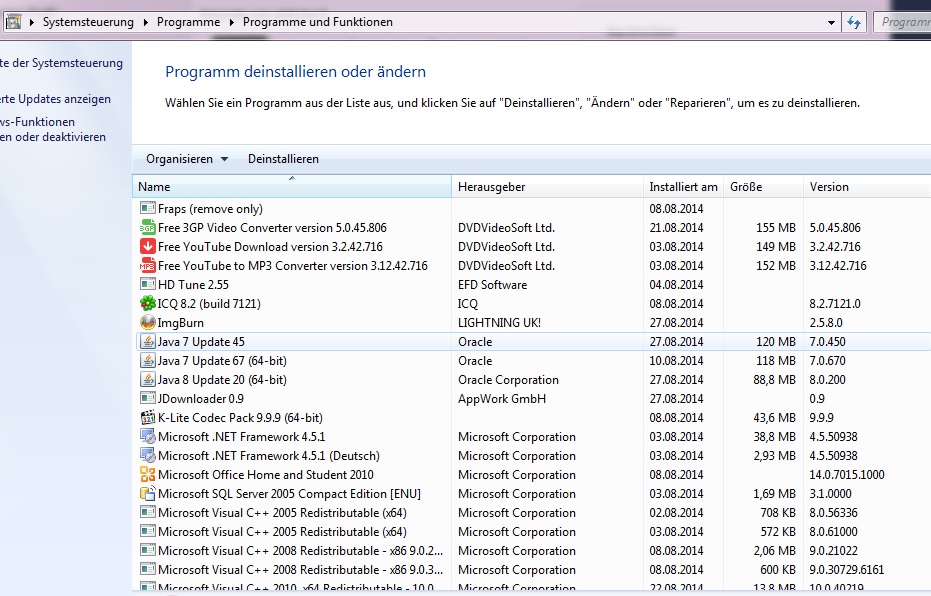
Task: Click the Deinstallieren toolbar button
Action: (283, 159)
